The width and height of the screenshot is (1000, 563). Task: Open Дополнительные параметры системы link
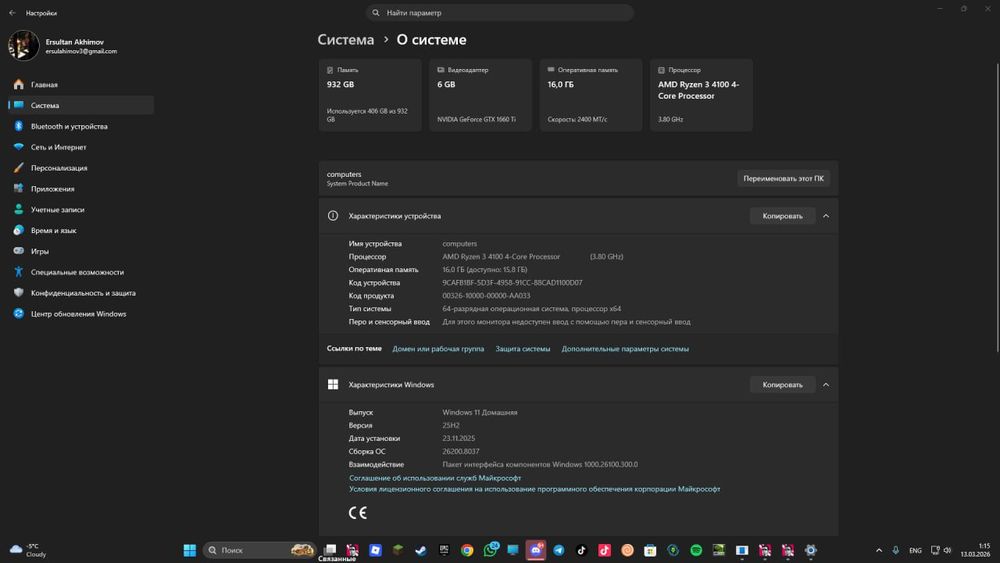625,349
